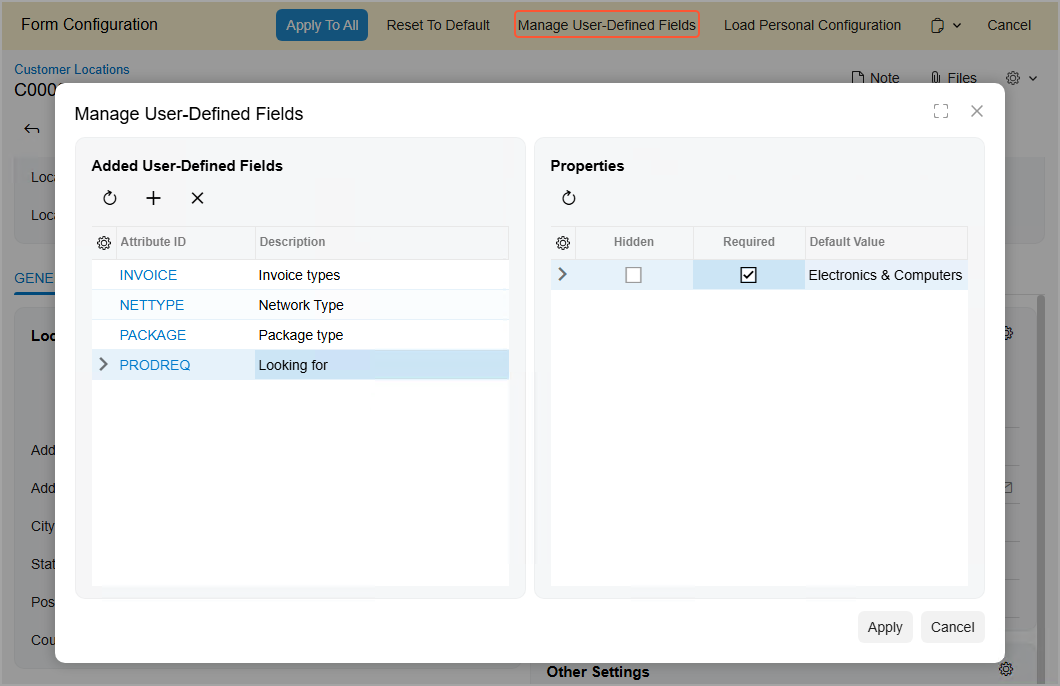The height and width of the screenshot is (686, 1060).
Task: Add a new user-defined field
Action: tap(153, 198)
